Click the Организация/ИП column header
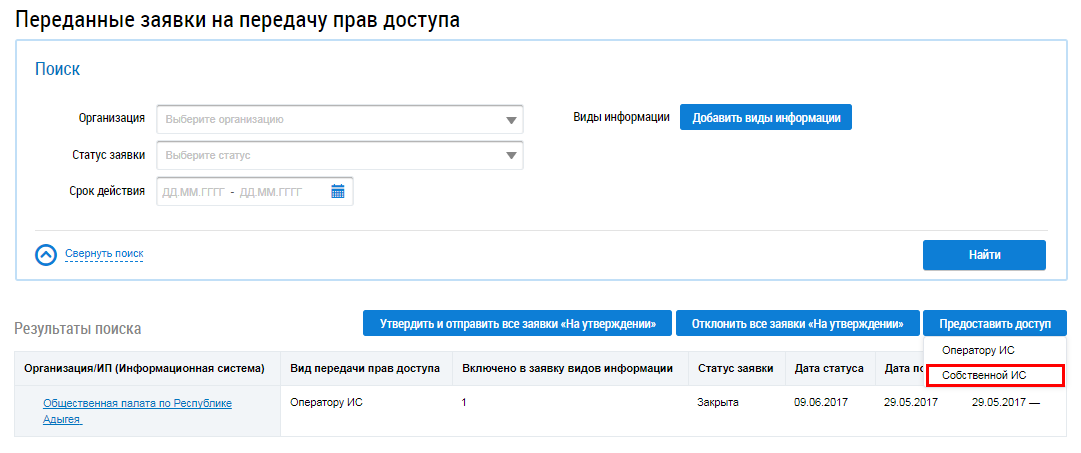This screenshot has width=1081, height=453. (x=144, y=369)
